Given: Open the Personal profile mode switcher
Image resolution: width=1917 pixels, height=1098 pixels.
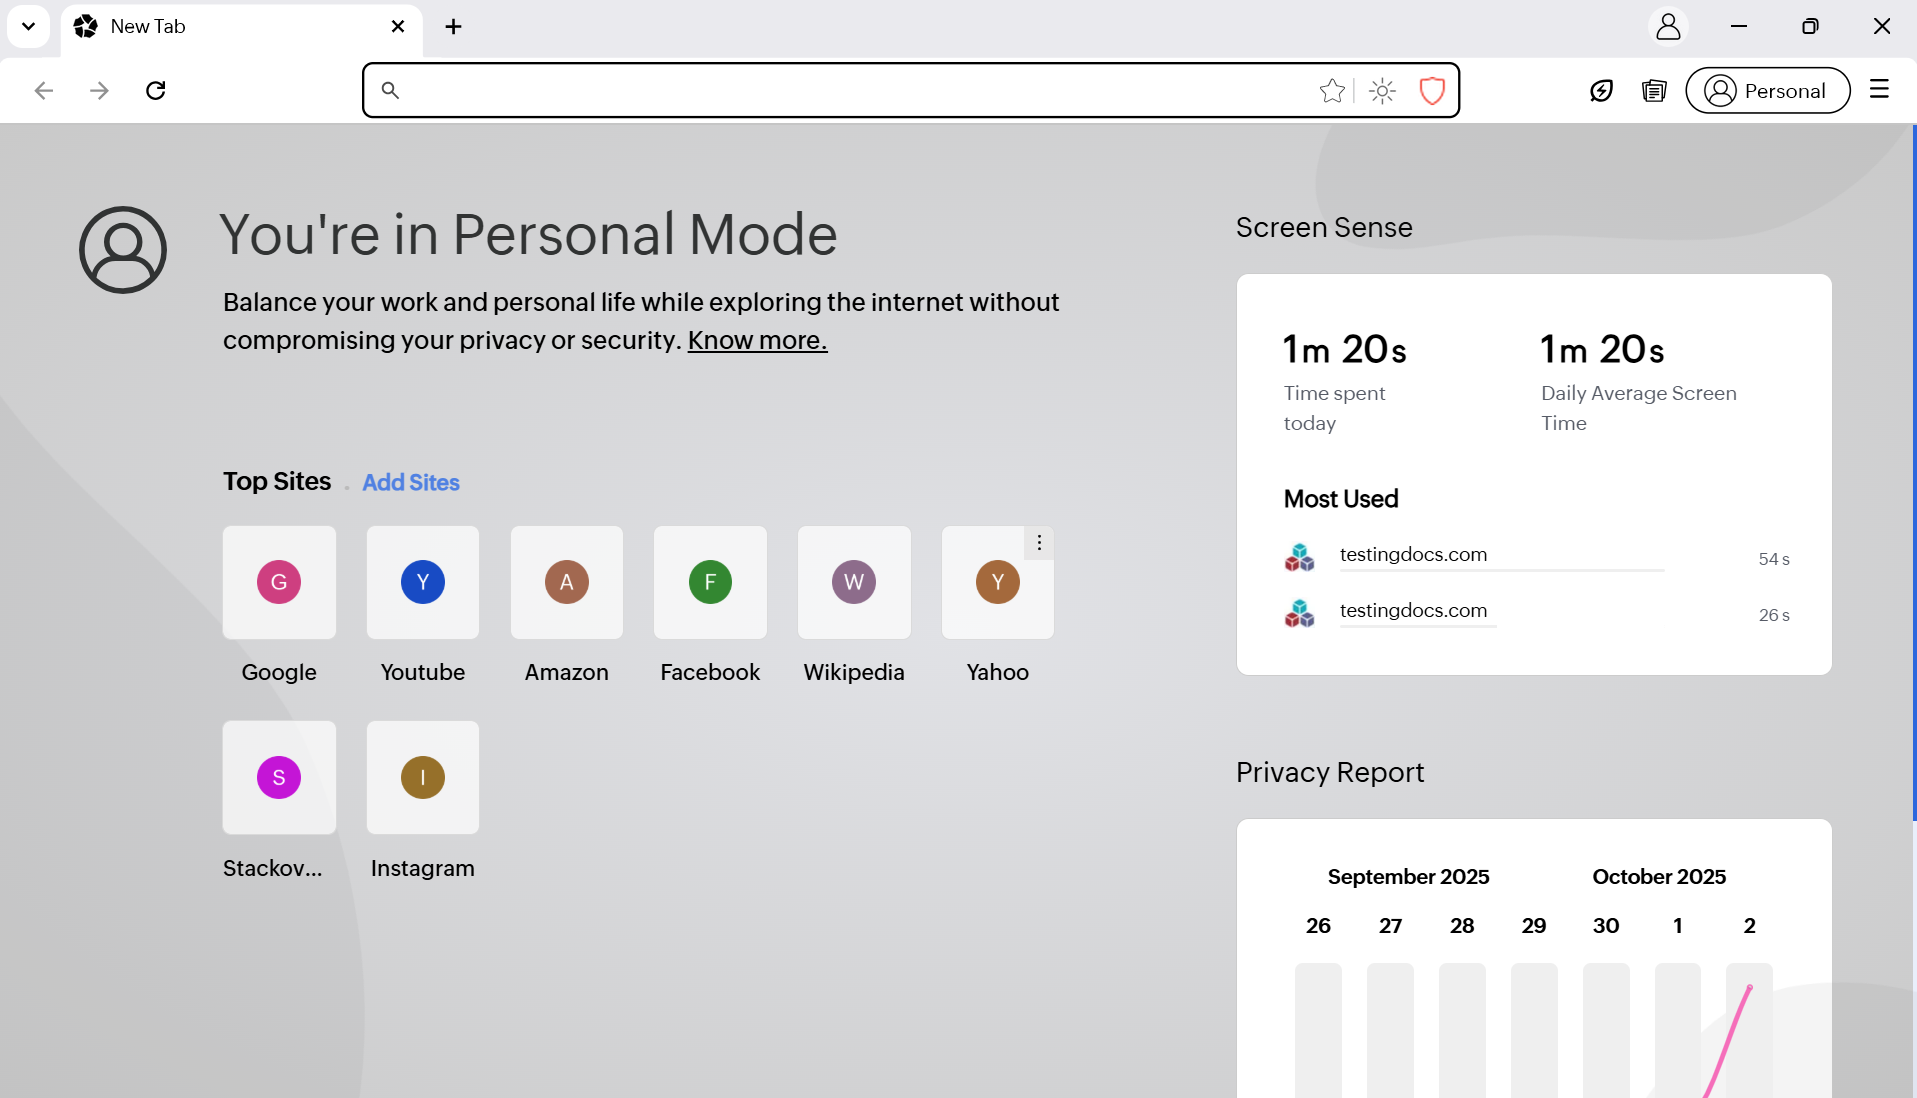Looking at the screenshot, I should pos(1767,91).
